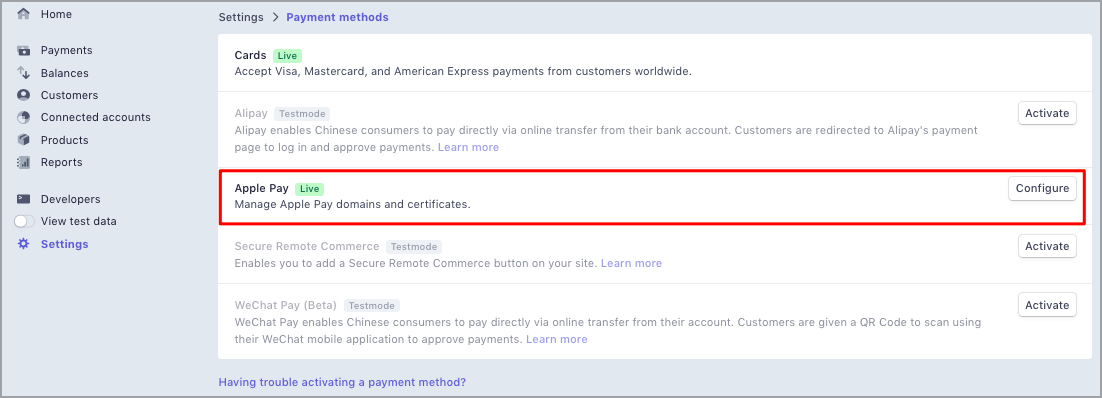Viewport: 1102px width, 398px height.
Task: Click the Home house icon
Action: (x=24, y=14)
